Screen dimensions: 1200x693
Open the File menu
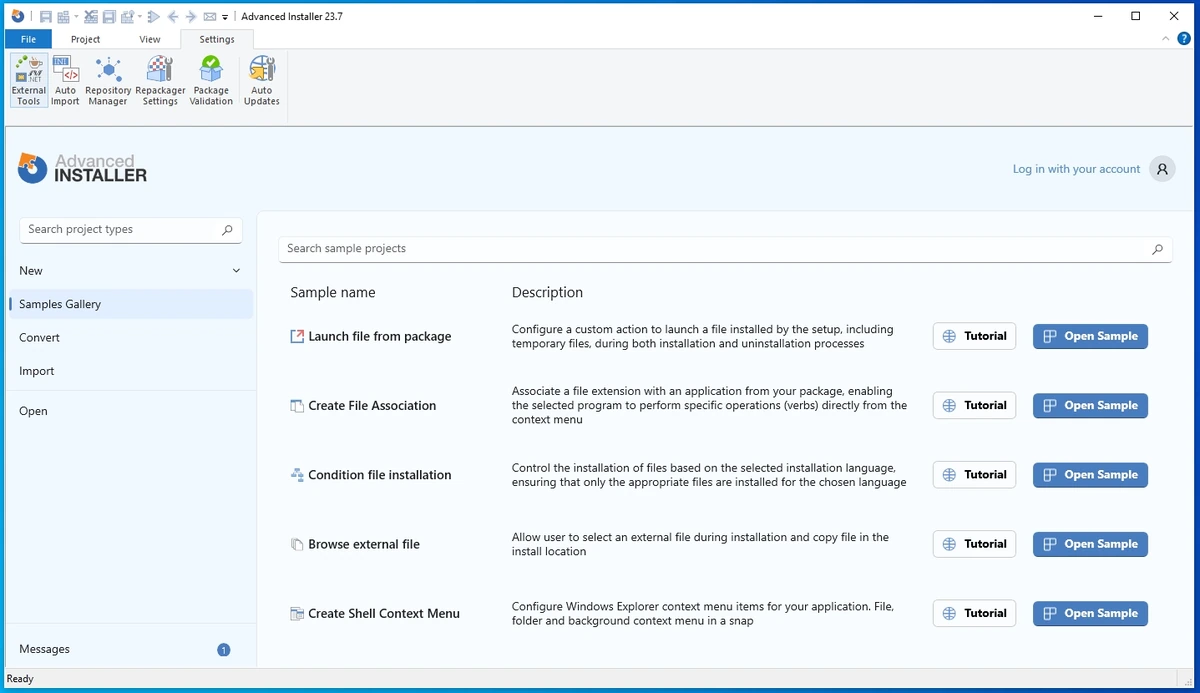point(28,39)
